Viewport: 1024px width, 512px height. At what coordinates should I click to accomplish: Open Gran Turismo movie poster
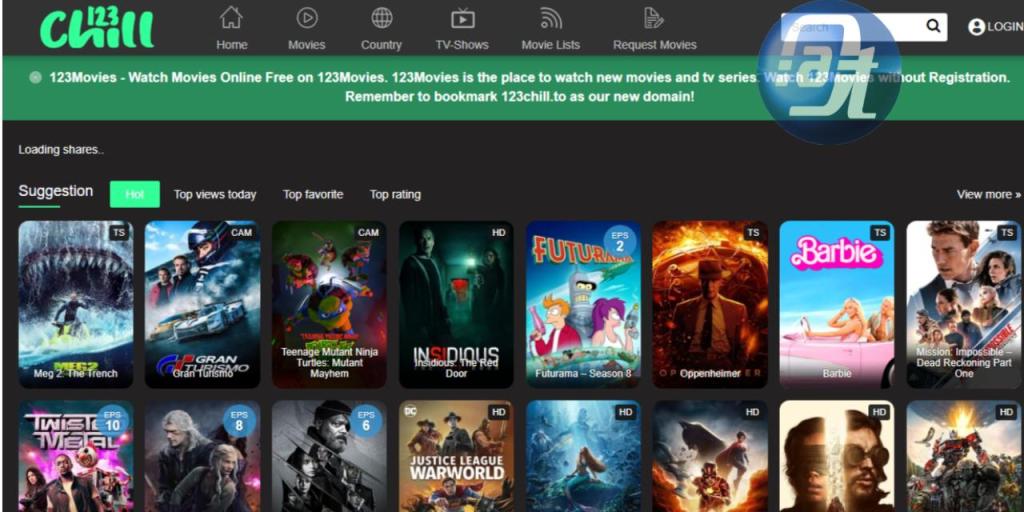coord(202,304)
